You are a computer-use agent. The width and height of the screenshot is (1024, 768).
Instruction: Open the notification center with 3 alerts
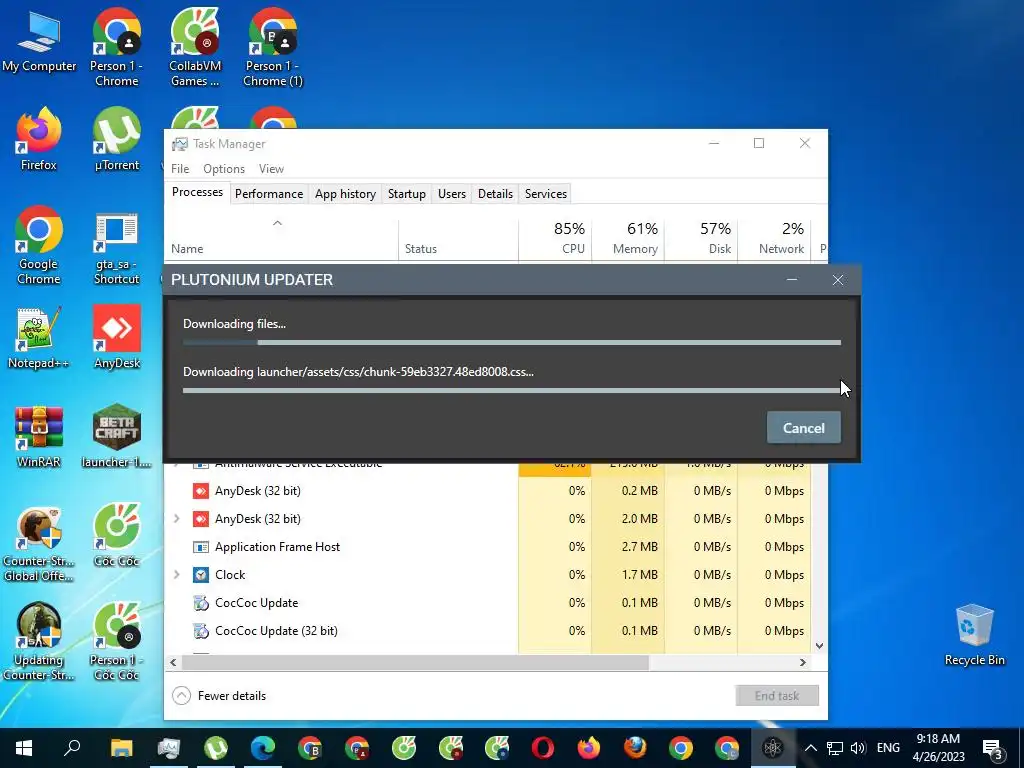(993, 749)
